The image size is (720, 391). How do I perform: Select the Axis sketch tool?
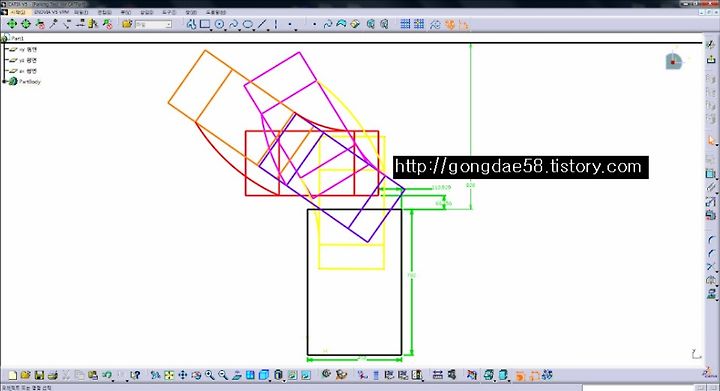pyautogui.click(x=276, y=24)
